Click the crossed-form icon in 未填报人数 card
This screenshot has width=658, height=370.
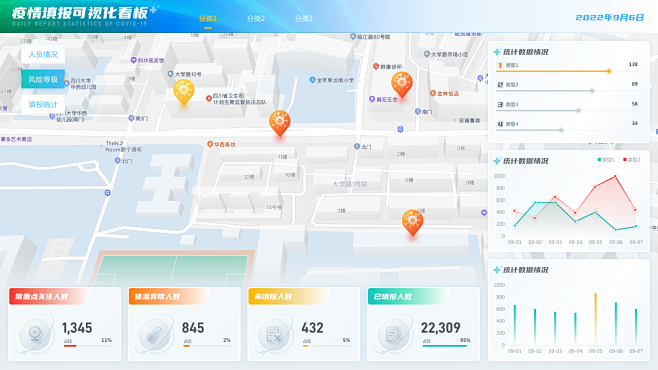pos(274,334)
